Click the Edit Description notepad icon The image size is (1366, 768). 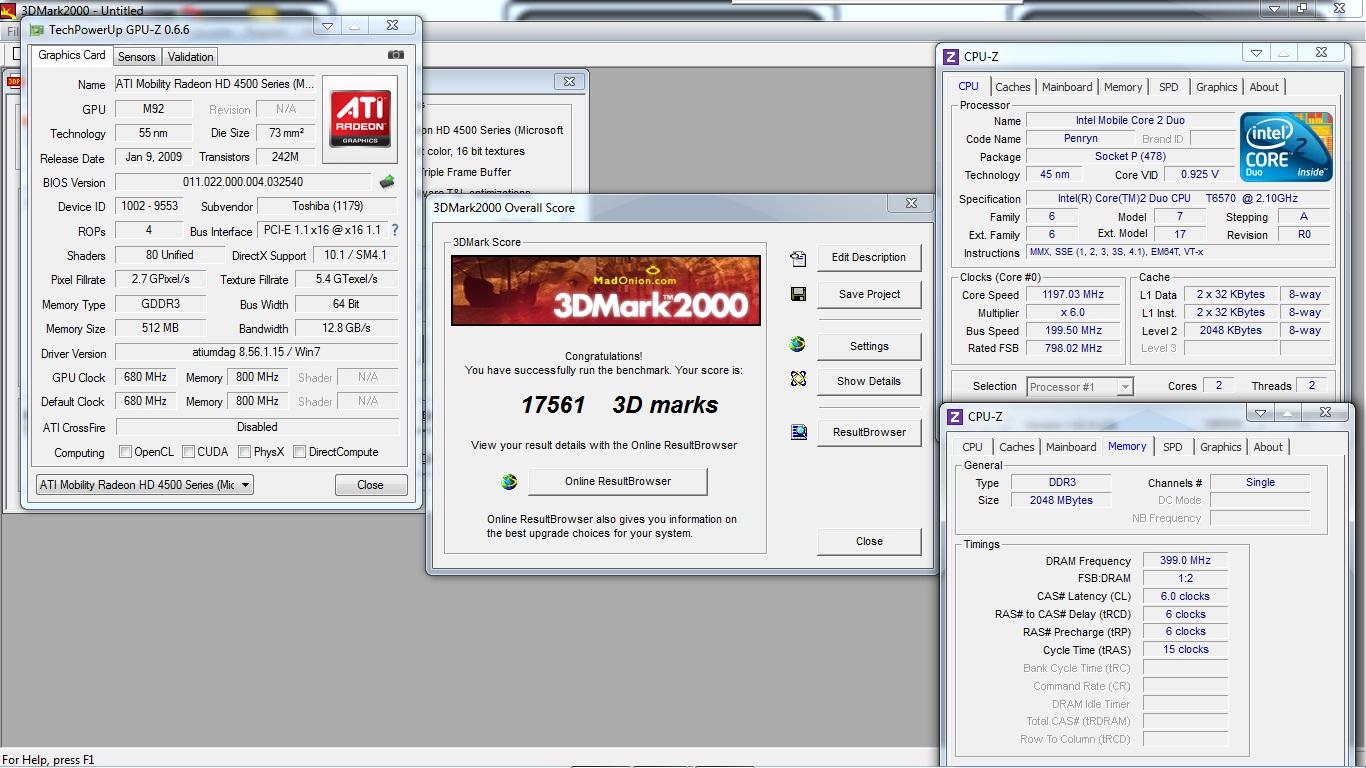pos(798,259)
